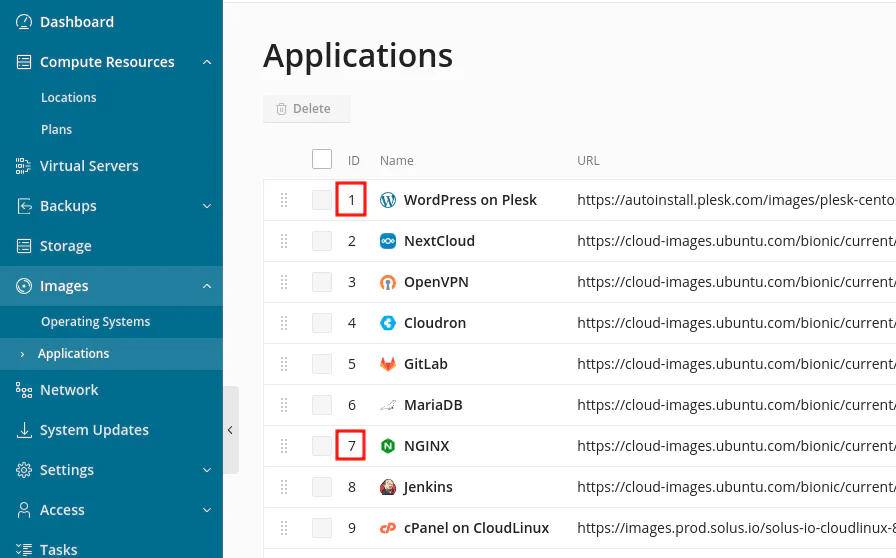Click the WordPress logo icon
This screenshot has height=558, width=896.
[x=388, y=200]
